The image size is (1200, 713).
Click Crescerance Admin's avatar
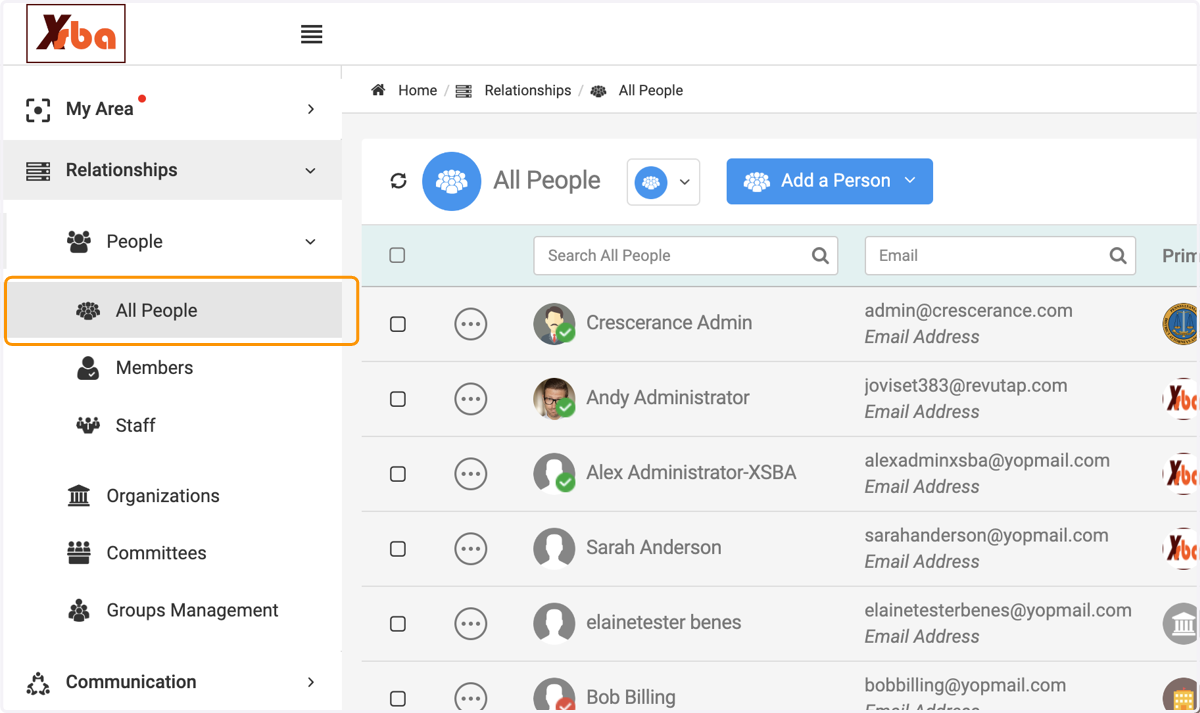[x=554, y=324]
